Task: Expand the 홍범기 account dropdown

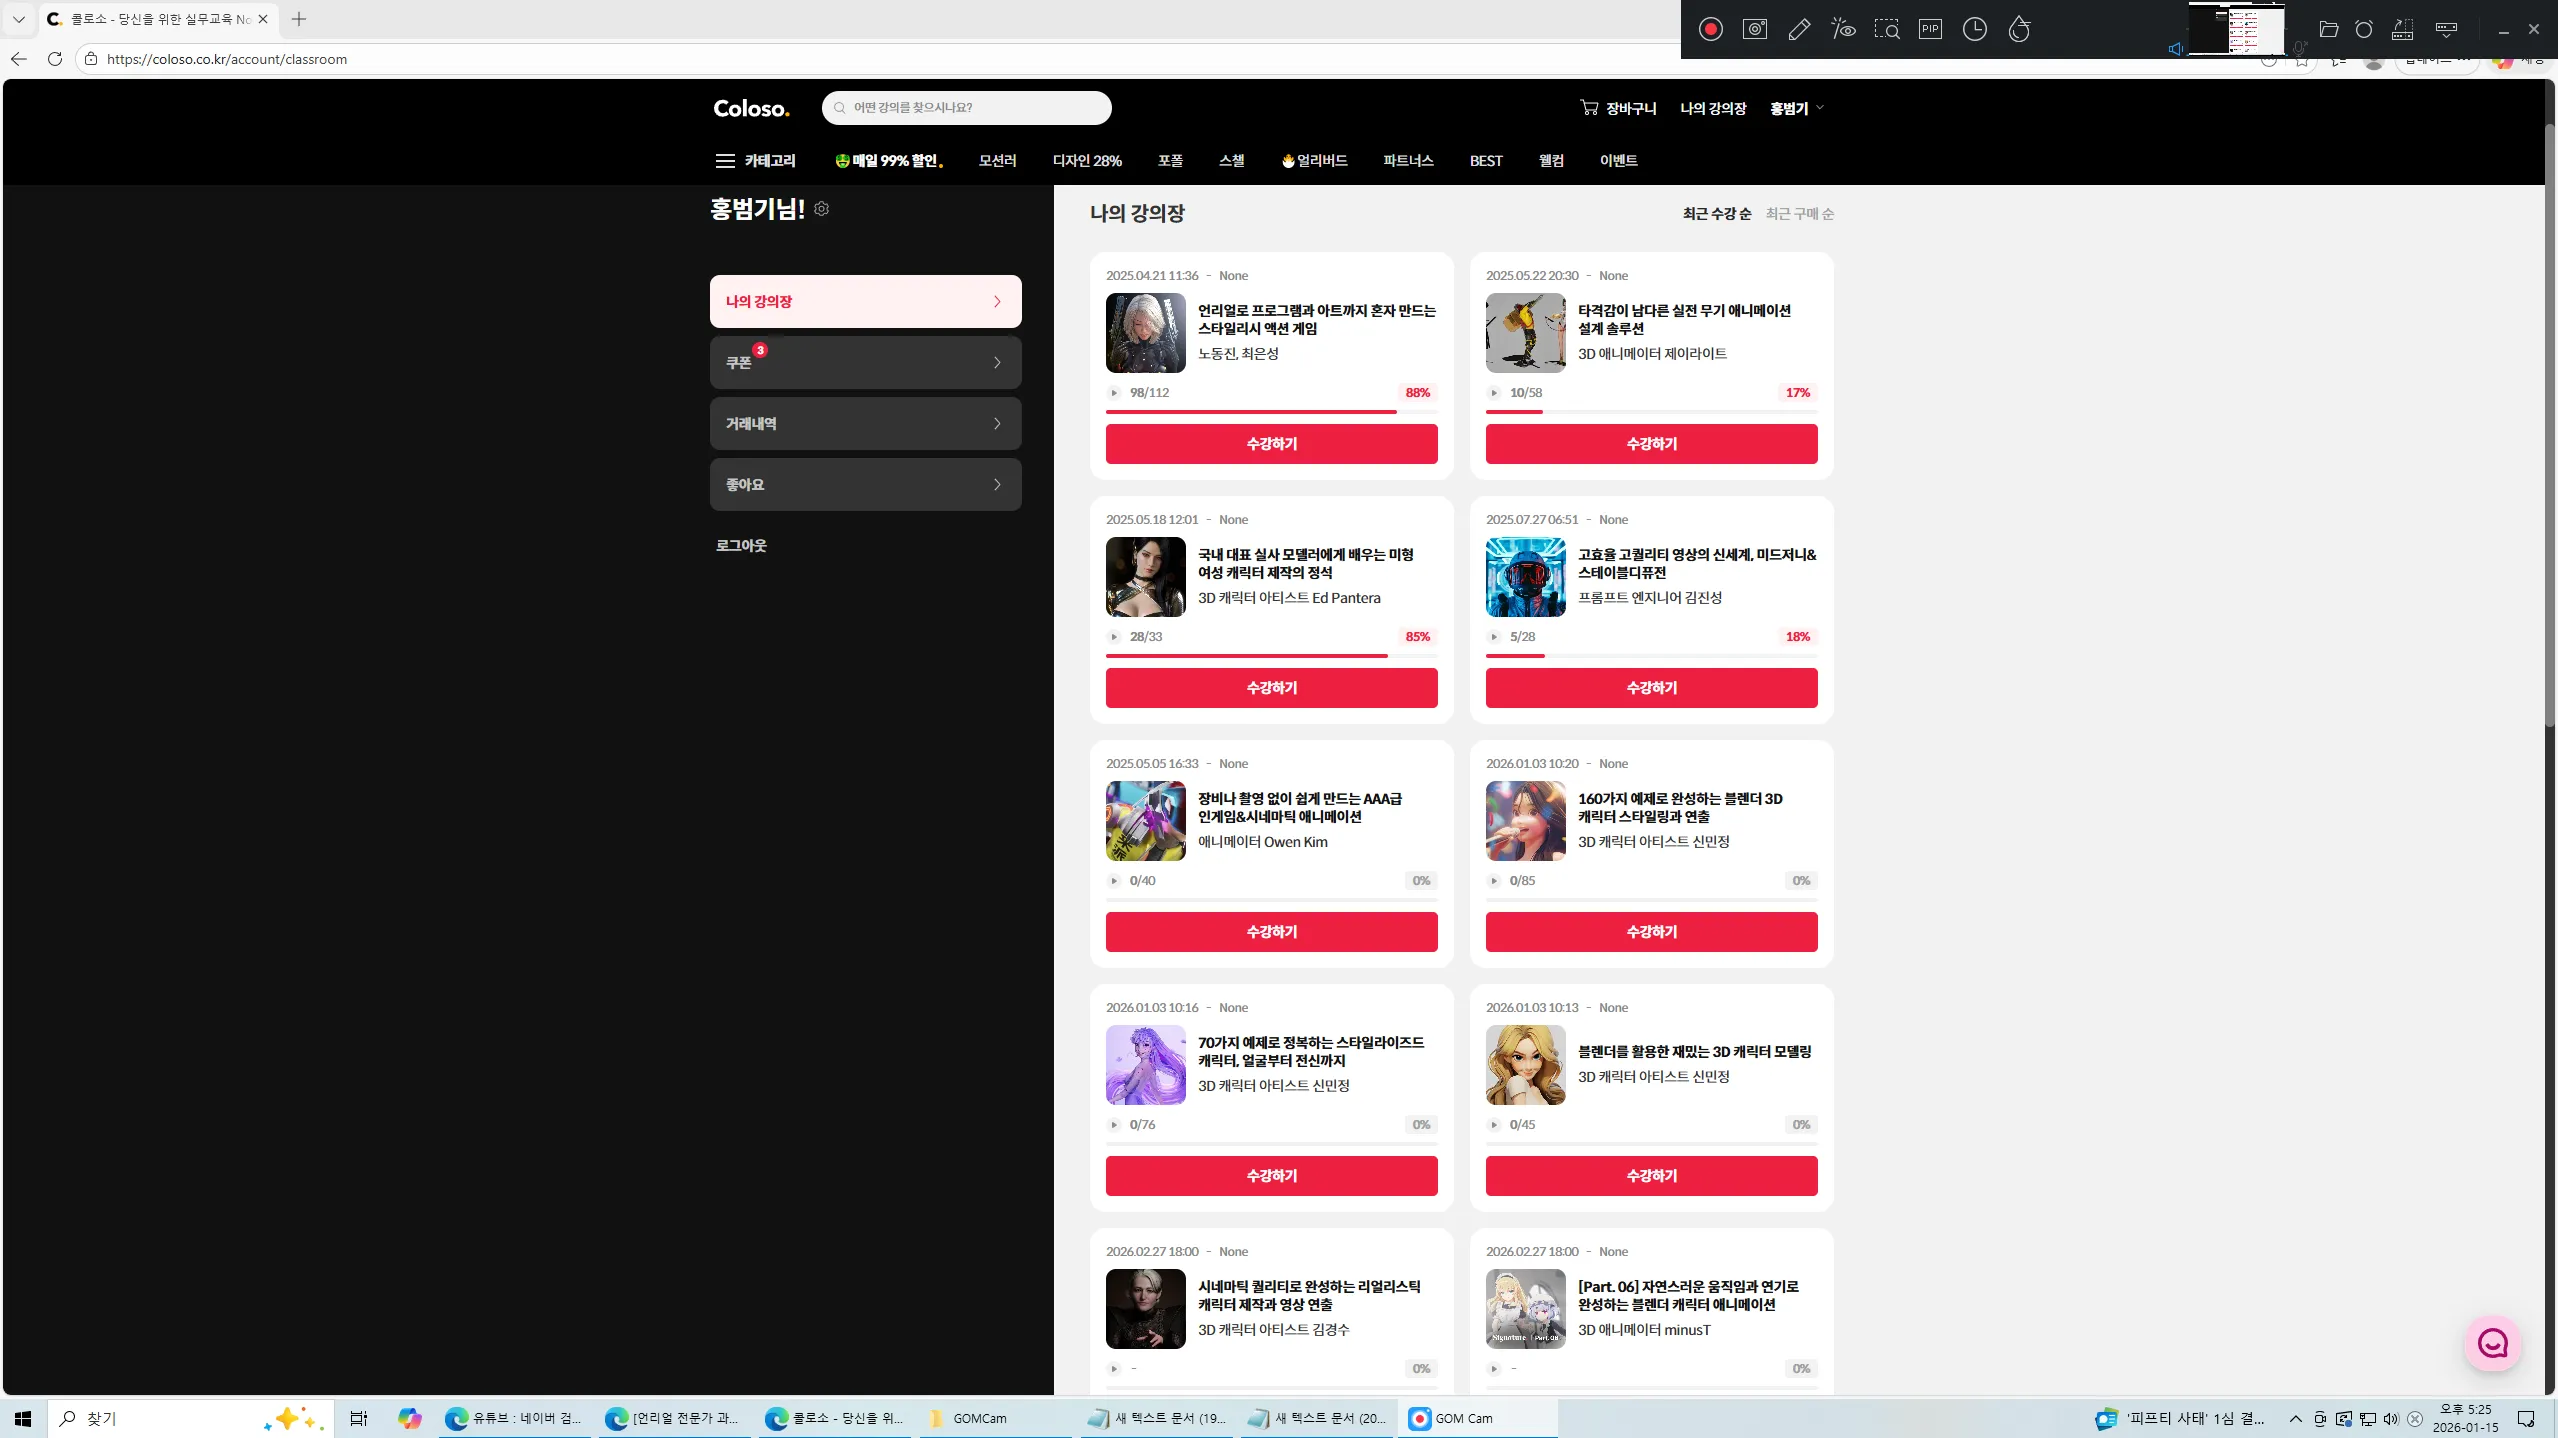Action: click(x=1796, y=108)
